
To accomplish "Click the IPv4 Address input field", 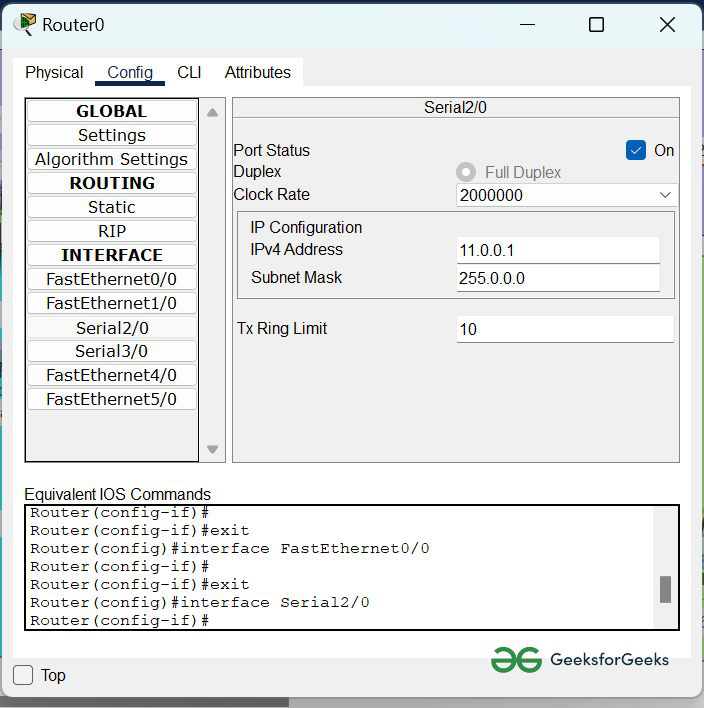I will (x=557, y=250).
